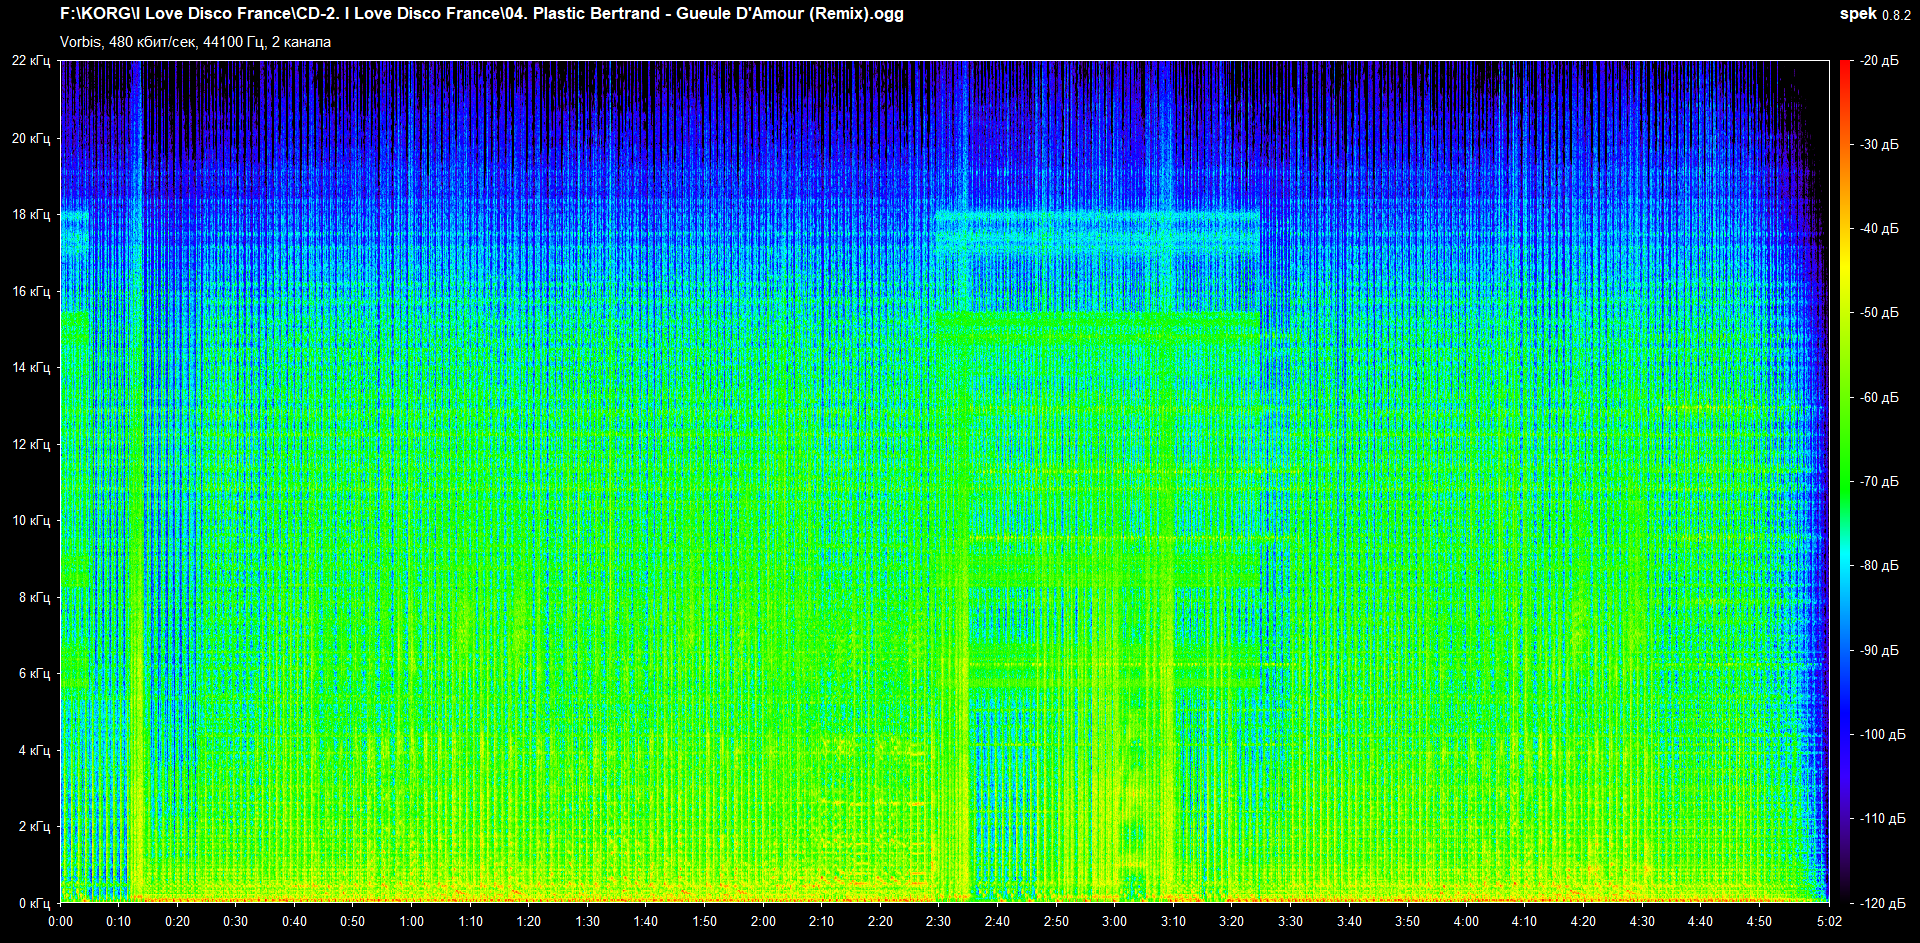1920x943 pixels.
Task: Select the 1:00 mark on the timeline
Action: (411, 922)
